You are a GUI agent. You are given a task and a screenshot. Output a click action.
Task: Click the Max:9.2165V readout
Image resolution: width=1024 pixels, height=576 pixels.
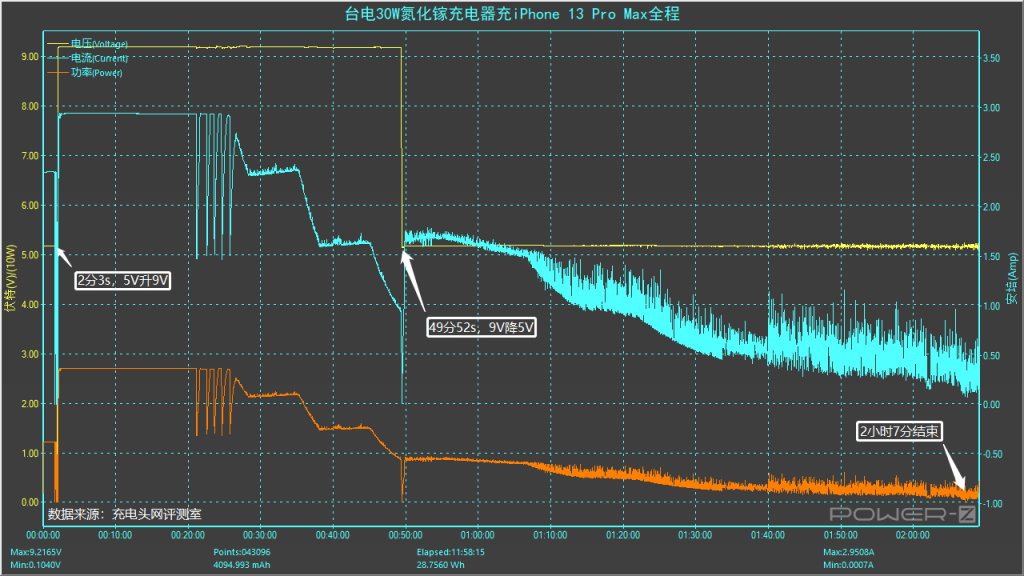[x=36, y=552]
